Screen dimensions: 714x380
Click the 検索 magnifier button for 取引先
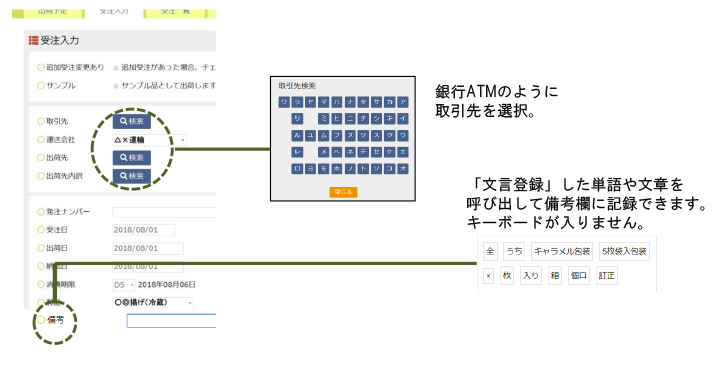click(x=132, y=121)
